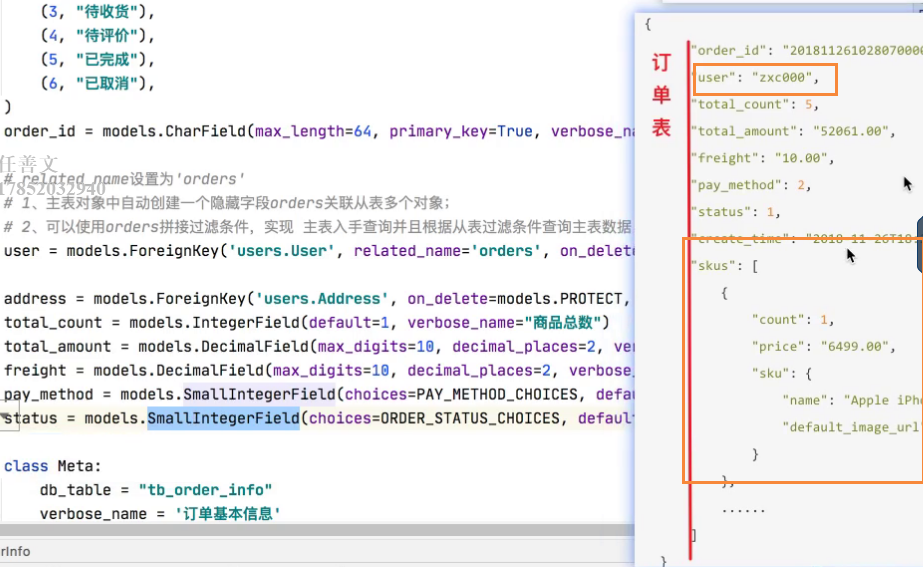Click the '订单基本信息' string
Viewport: 923px width, 567px height.
pos(228,514)
